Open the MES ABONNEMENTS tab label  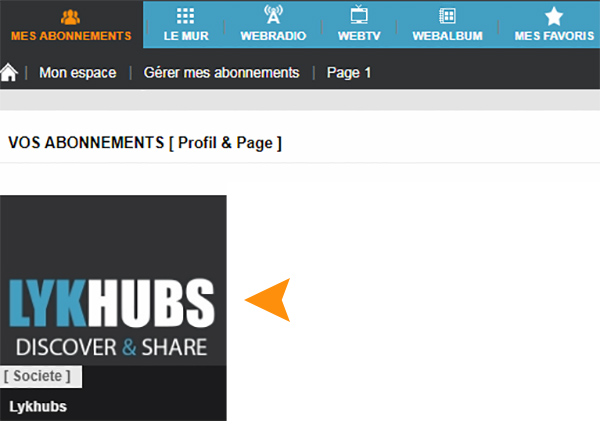[x=71, y=36]
